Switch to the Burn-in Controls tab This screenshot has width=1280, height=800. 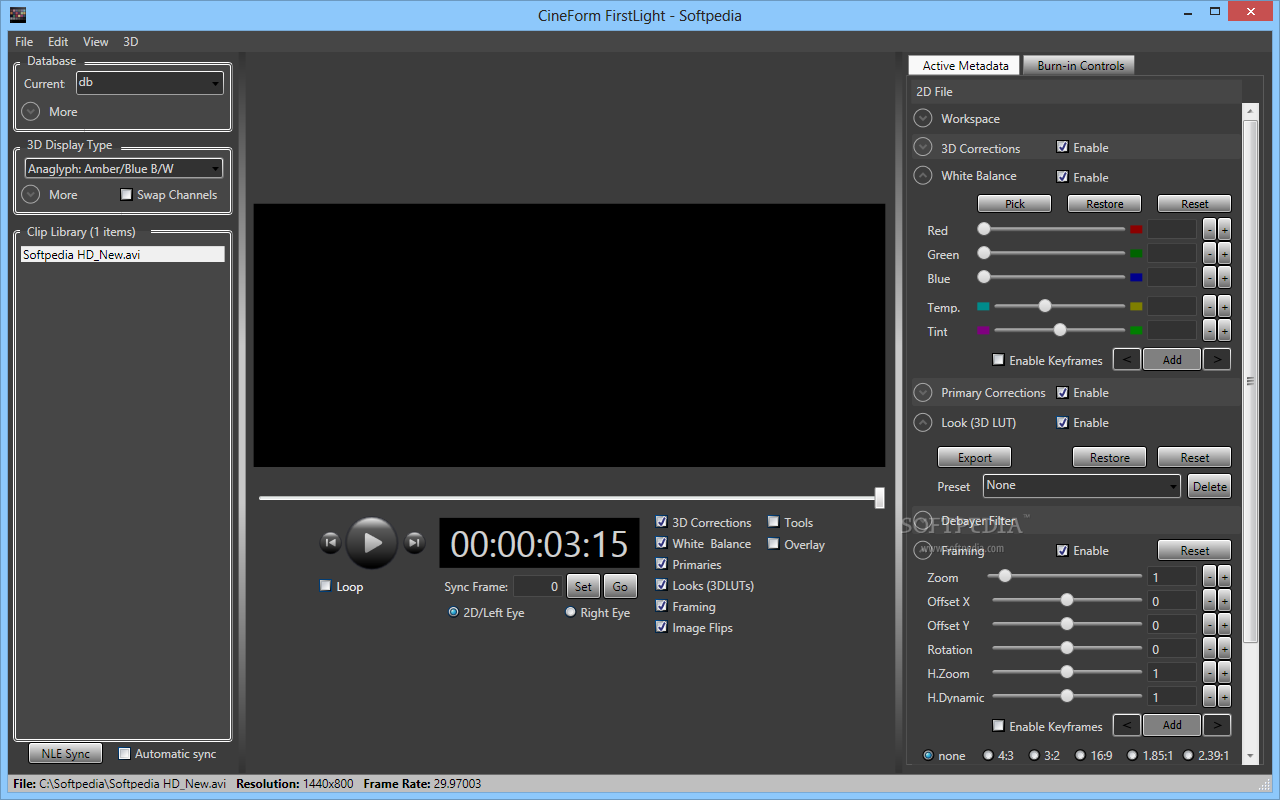pyautogui.click(x=1080, y=65)
